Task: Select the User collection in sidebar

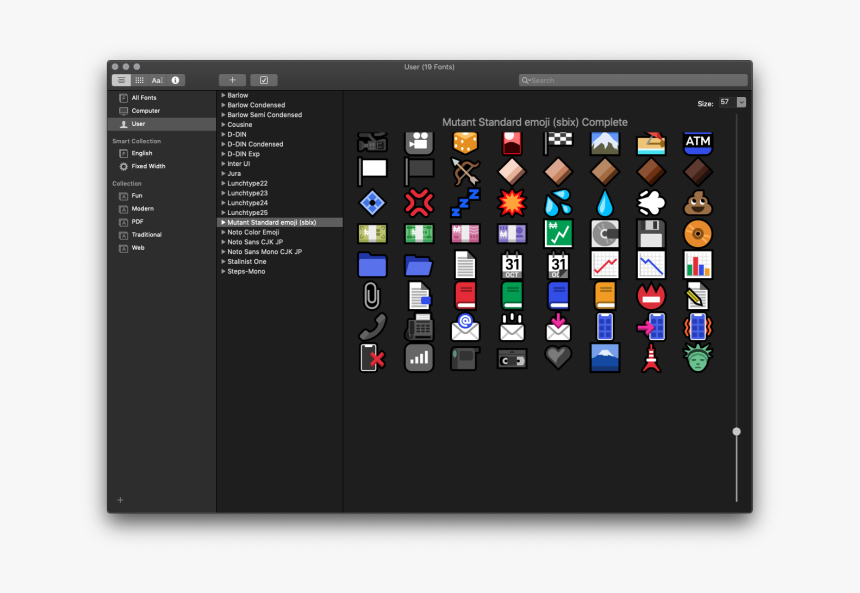Action: [161, 124]
